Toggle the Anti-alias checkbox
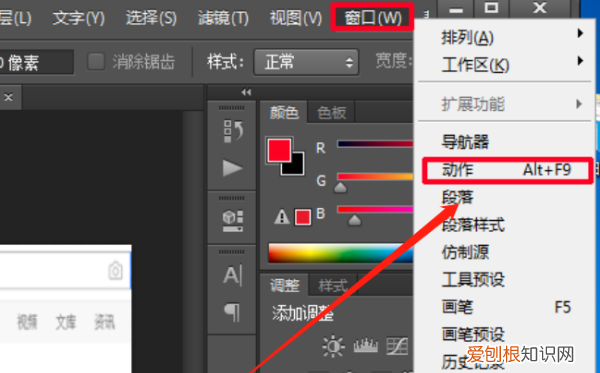Image resolution: width=600 pixels, height=373 pixels. click(x=96, y=61)
